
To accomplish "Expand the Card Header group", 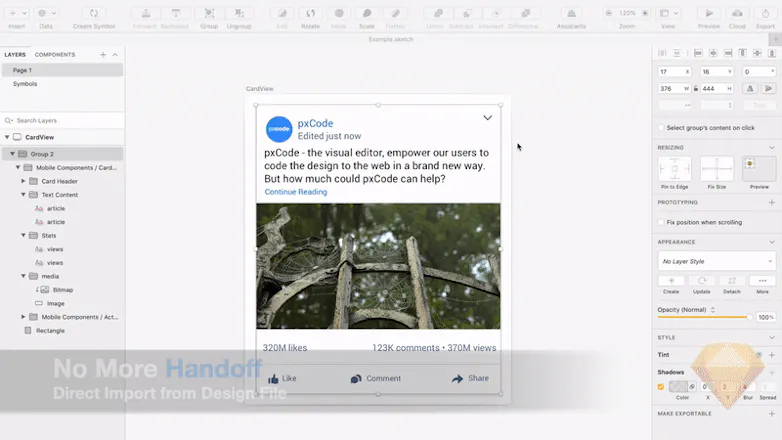I will [23, 181].
